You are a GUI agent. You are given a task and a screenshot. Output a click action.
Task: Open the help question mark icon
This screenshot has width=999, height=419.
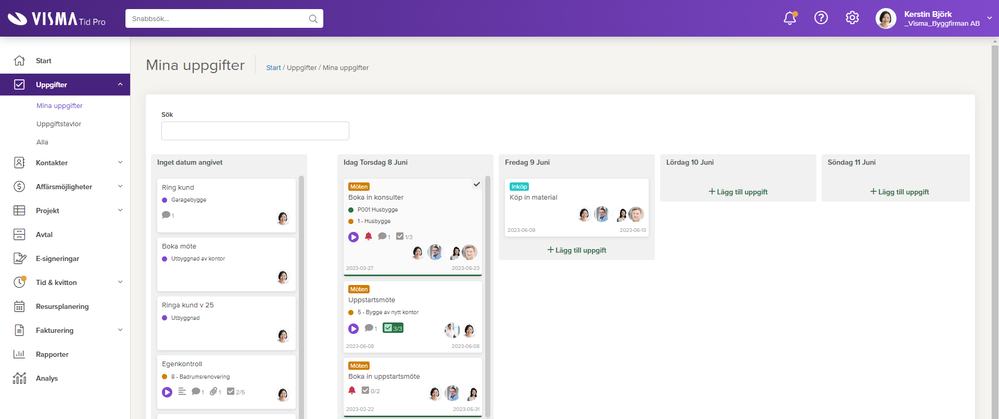(x=821, y=18)
